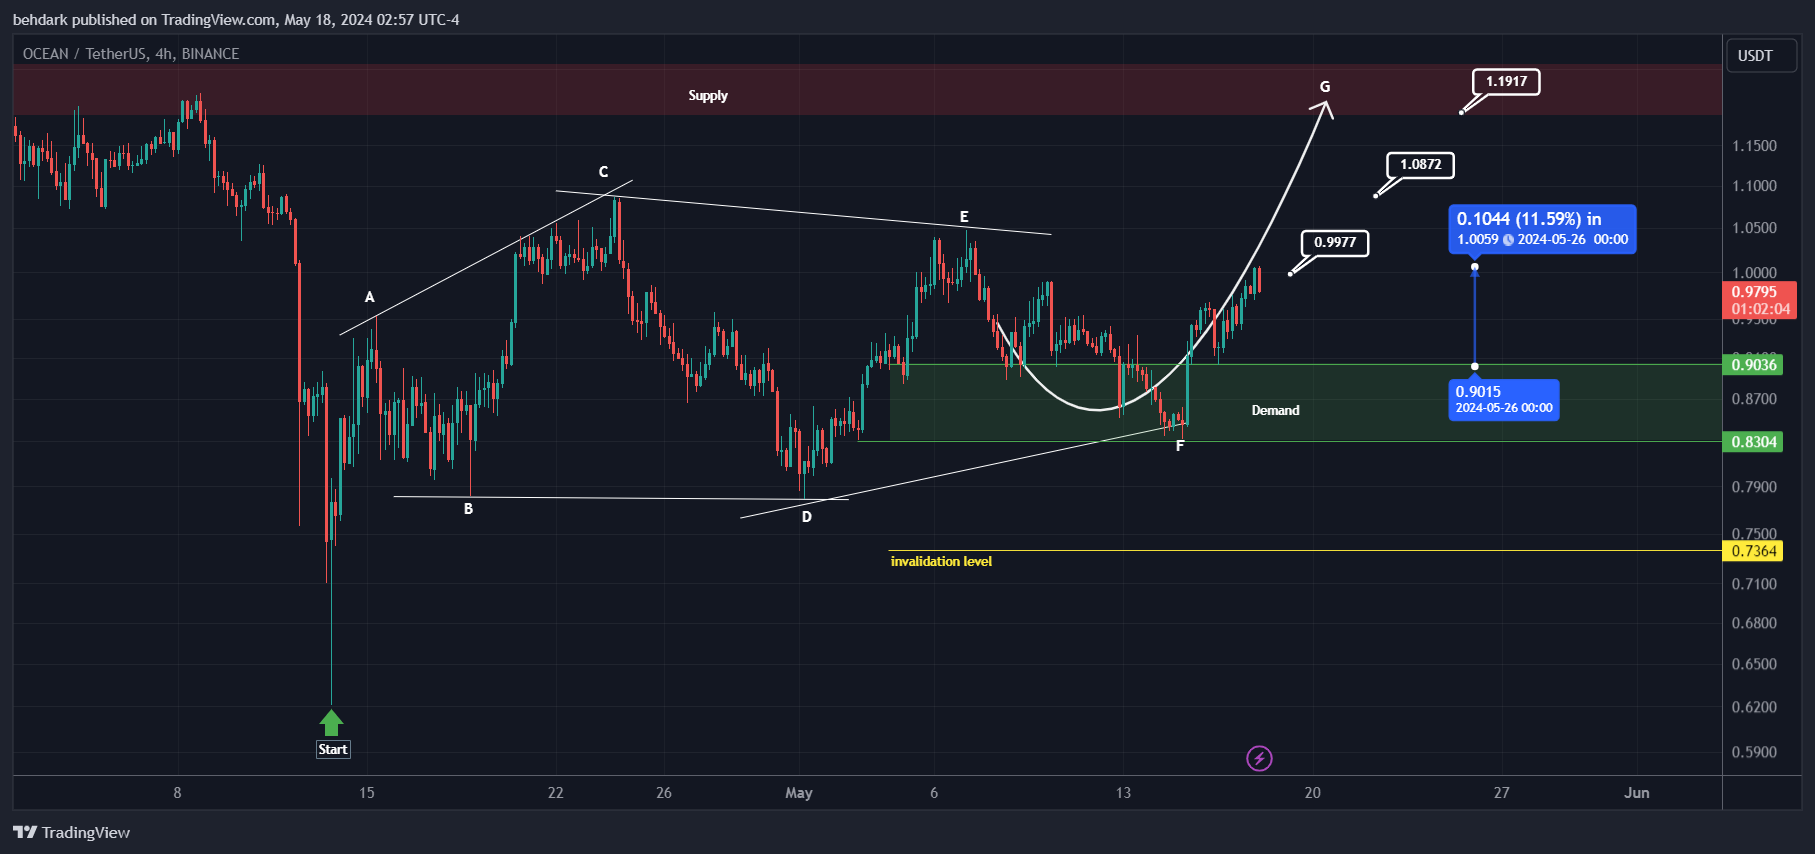The width and height of the screenshot is (1815, 854).
Task: Click wave label G
Action: [x=1325, y=87]
